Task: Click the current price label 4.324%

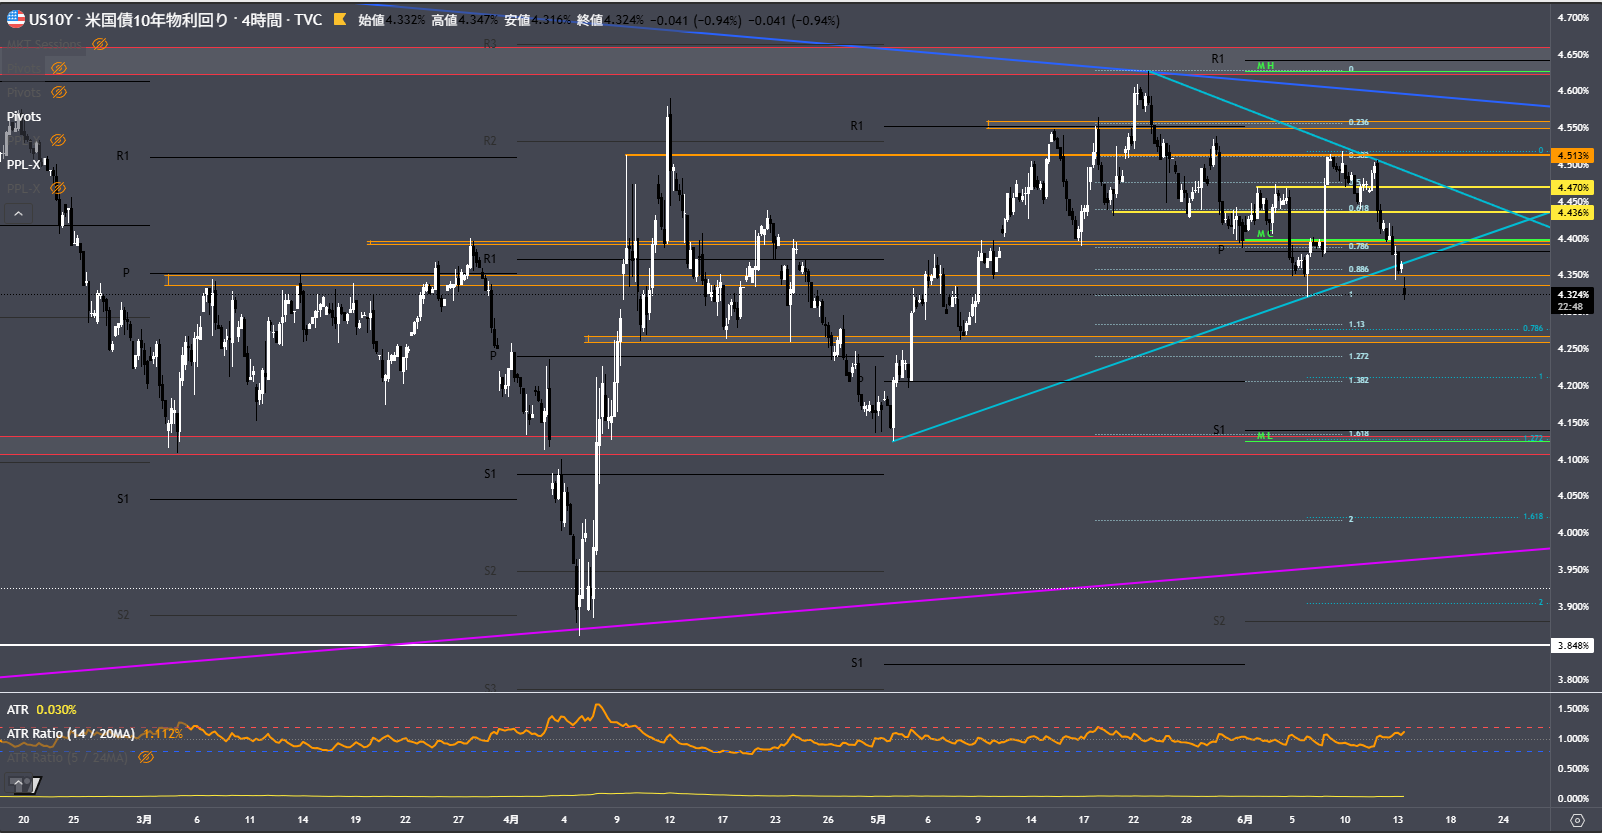Action: tap(1573, 295)
